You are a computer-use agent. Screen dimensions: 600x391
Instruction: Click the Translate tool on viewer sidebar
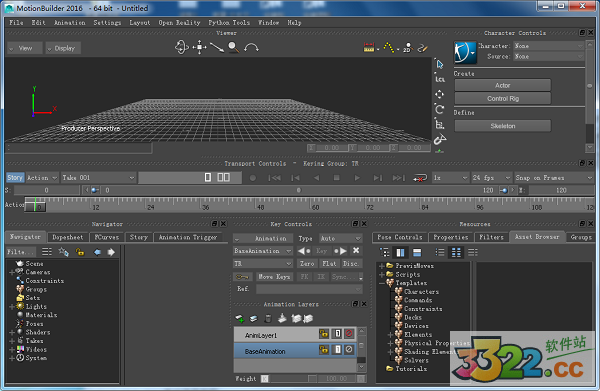click(439, 94)
